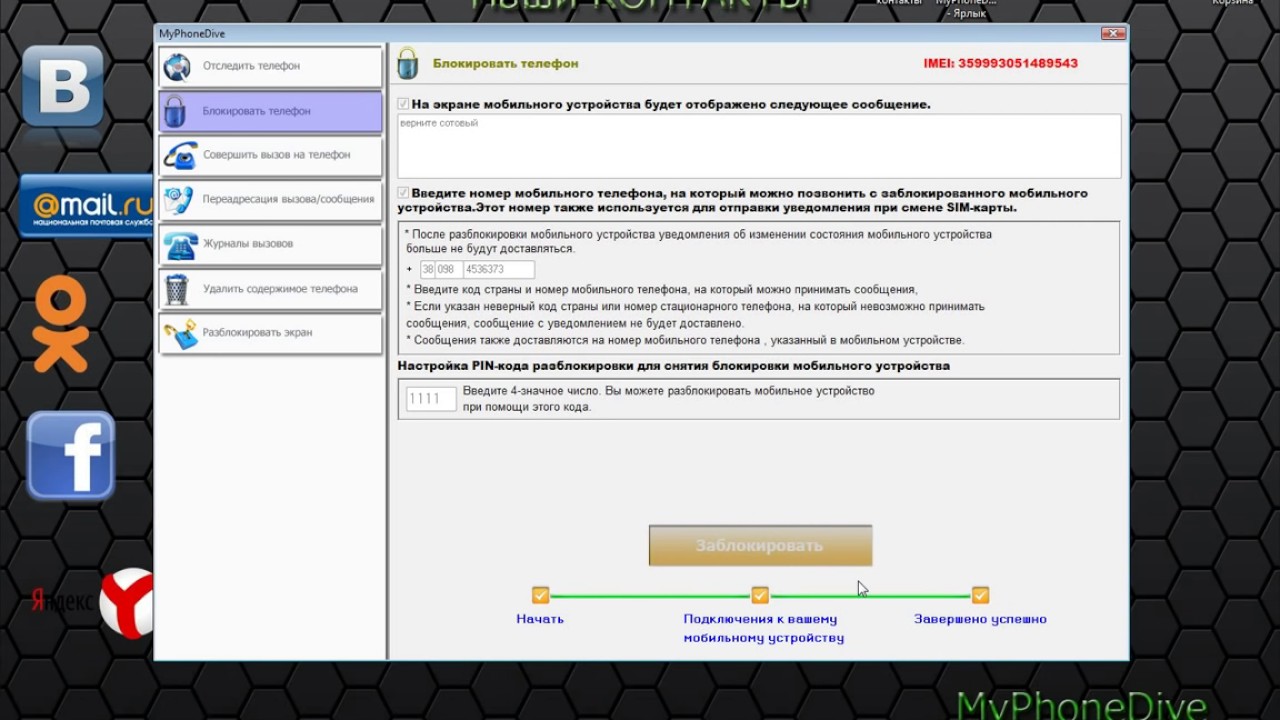Open the Mail.ru desktop shortcut
The width and height of the screenshot is (1280, 720).
86,207
